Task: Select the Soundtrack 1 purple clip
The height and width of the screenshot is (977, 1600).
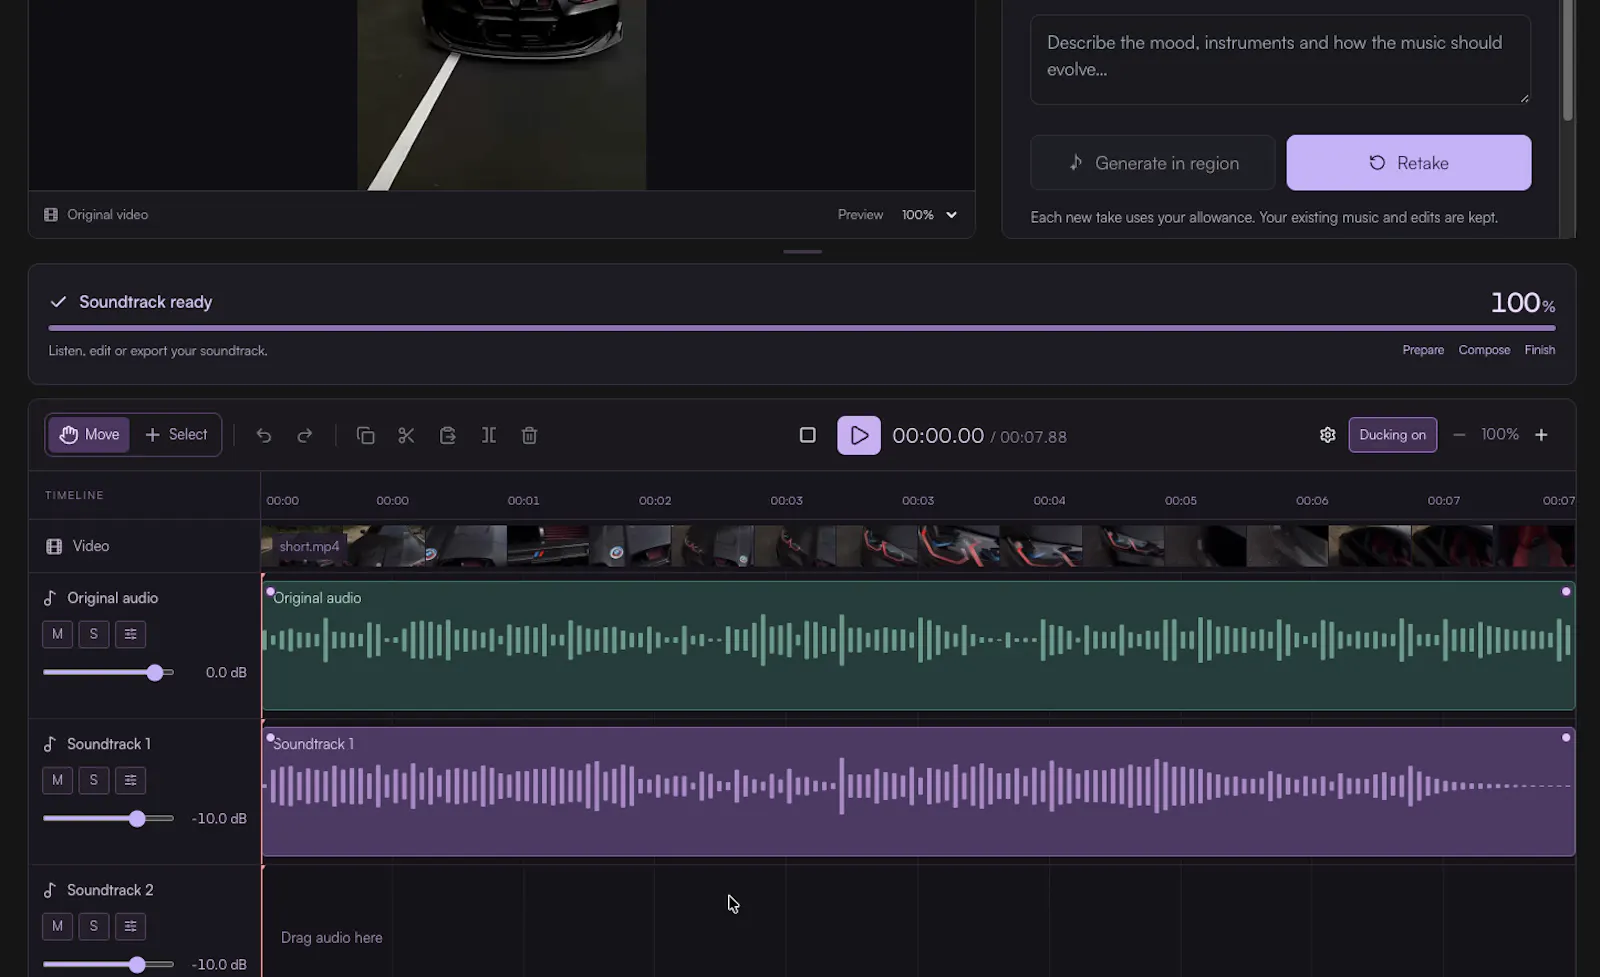Action: pos(918,792)
